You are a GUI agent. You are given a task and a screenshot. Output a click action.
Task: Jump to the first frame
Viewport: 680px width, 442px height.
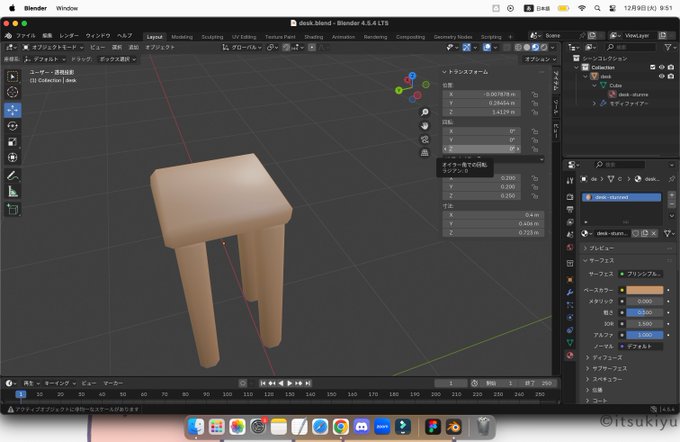pos(263,383)
